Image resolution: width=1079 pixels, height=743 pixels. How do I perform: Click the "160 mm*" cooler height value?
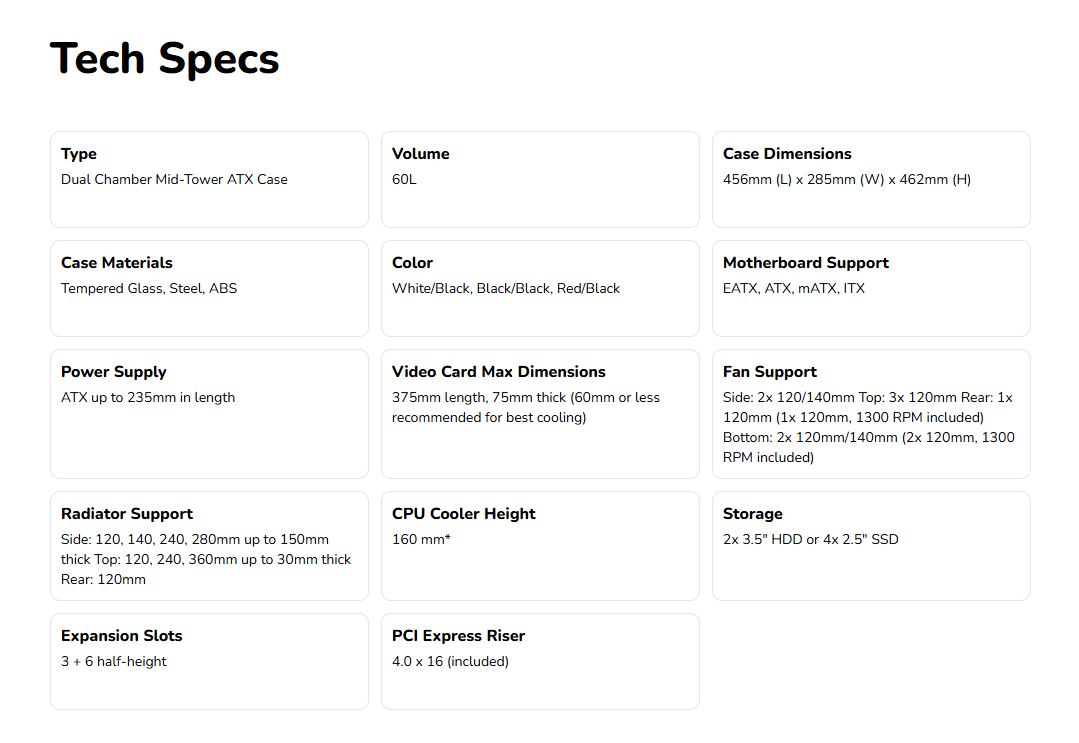point(421,540)
